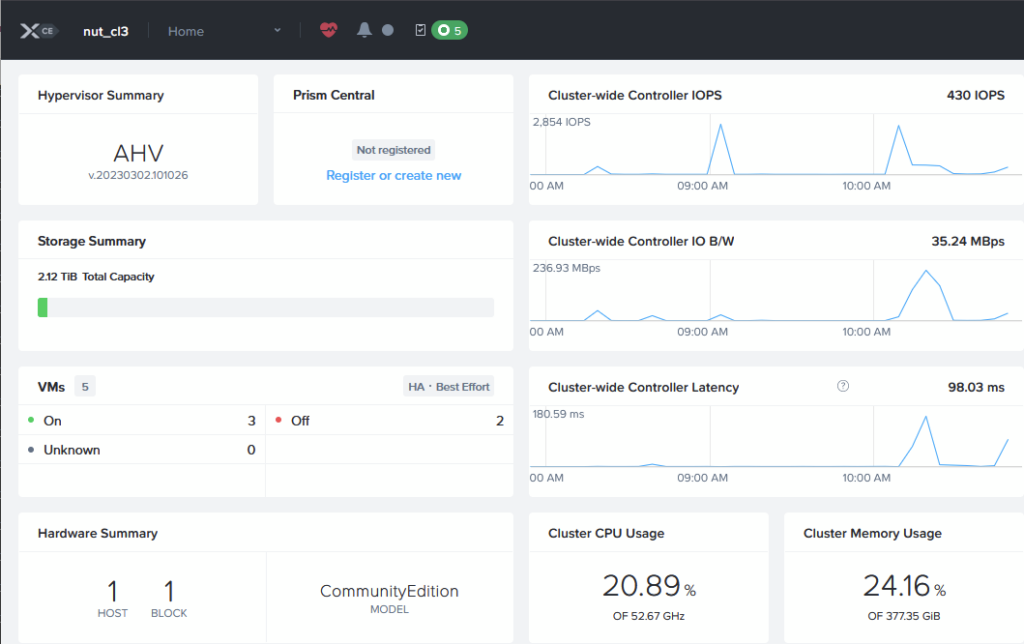Click the Storage Summary capacity bar
This screenshot has width=1024, height=644.
pos(265,307)
